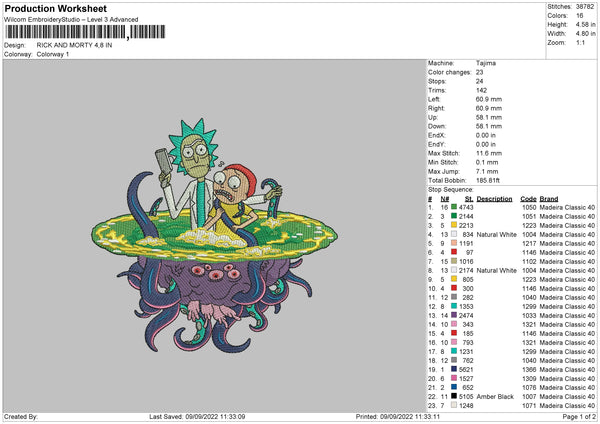Image resolution: width=600 pixels, height=424 pixels.
Task: Select stitch count 343 in row 14
Action: point(468,325)
